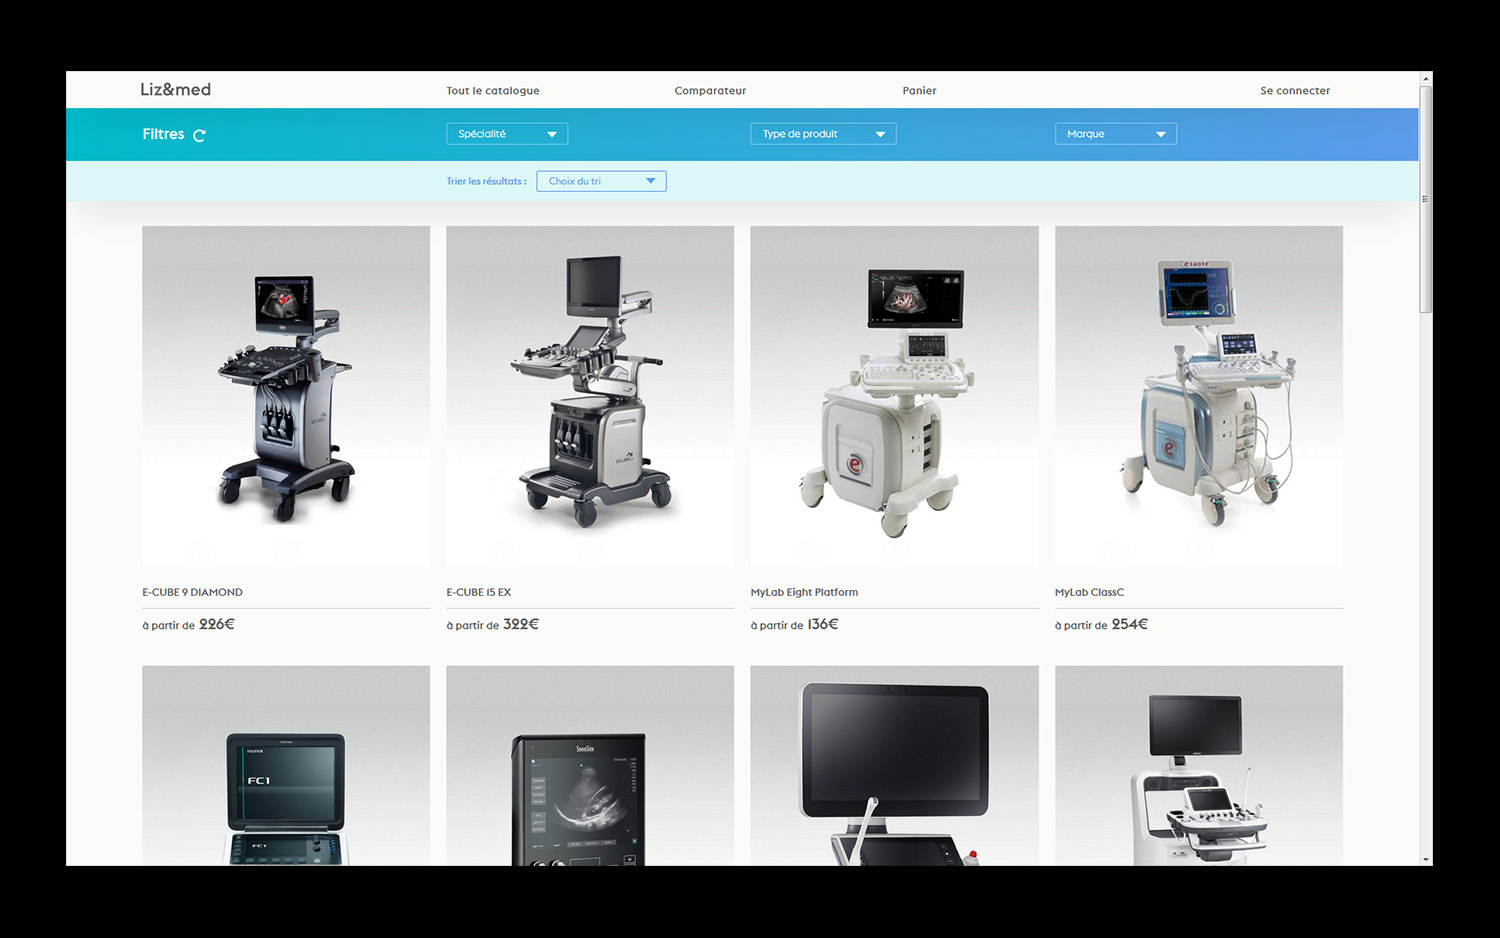1500x938 pixels.
Task: Select the MyLab ClassC product image
Action: coord(1198,396)
